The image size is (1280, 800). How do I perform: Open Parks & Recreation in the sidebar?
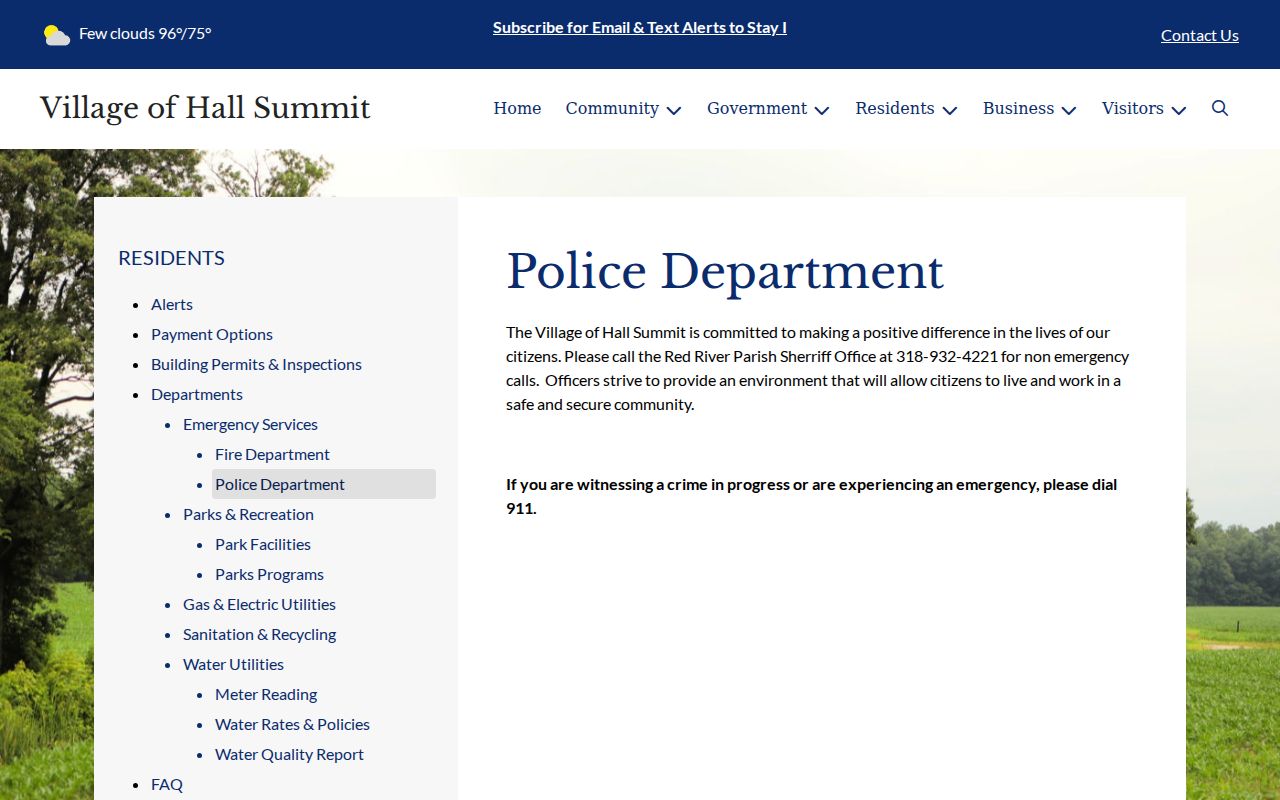[248, 514]
